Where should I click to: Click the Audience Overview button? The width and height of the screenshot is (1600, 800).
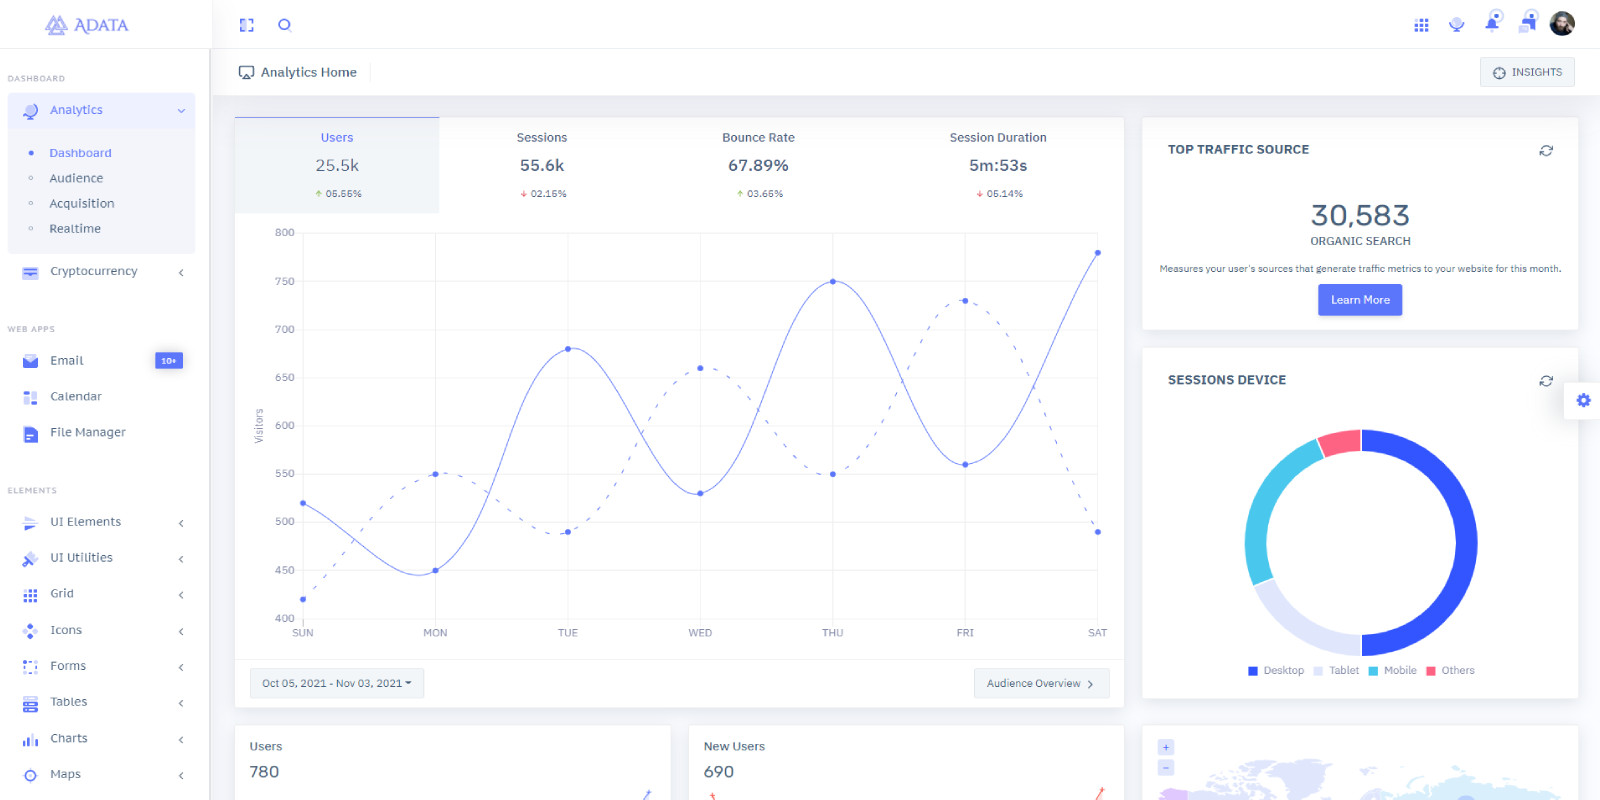[1041, 683]
